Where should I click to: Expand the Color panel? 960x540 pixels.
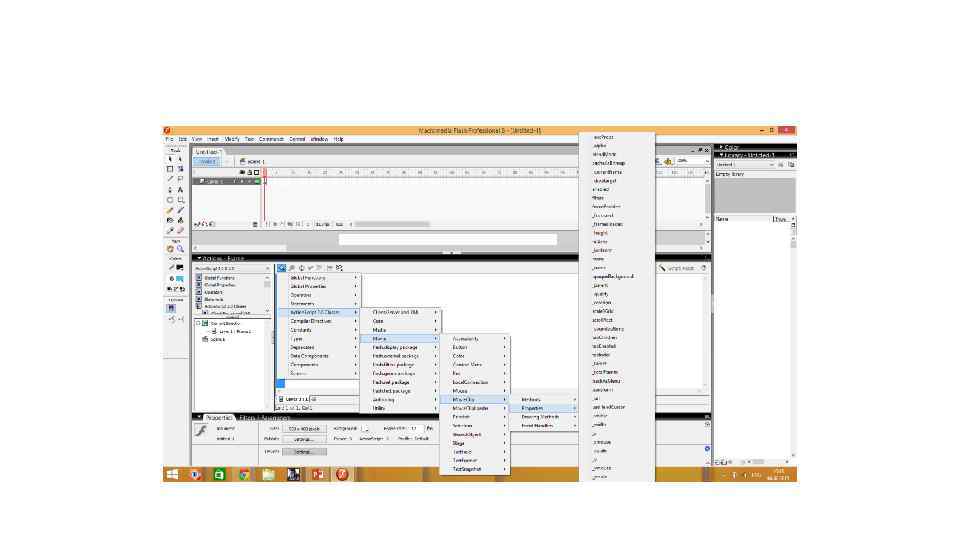tap(722, 148)
